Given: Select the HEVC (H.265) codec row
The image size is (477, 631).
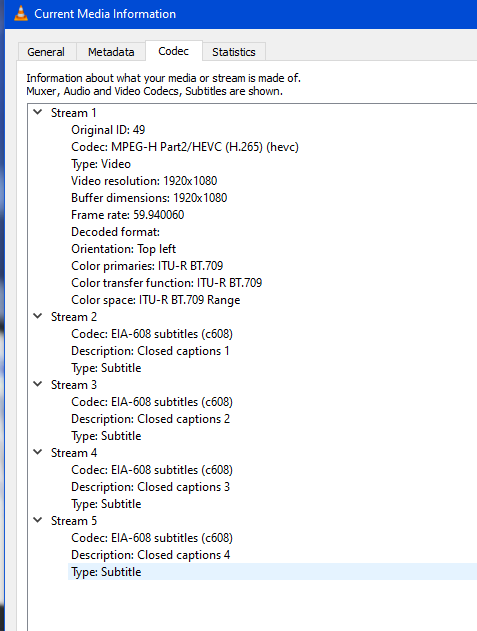Looking at the screenshot, I should click(x=185, y=147).
